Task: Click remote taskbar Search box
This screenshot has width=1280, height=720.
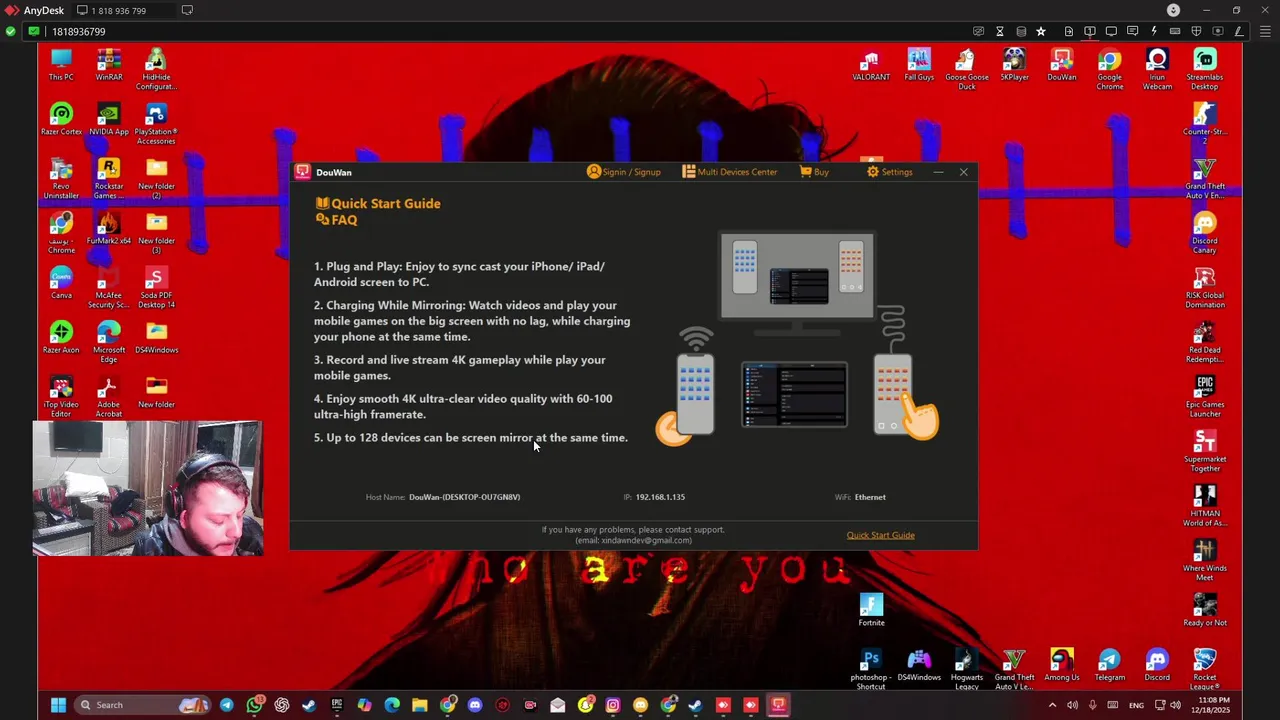Action: tap(143, 705)
